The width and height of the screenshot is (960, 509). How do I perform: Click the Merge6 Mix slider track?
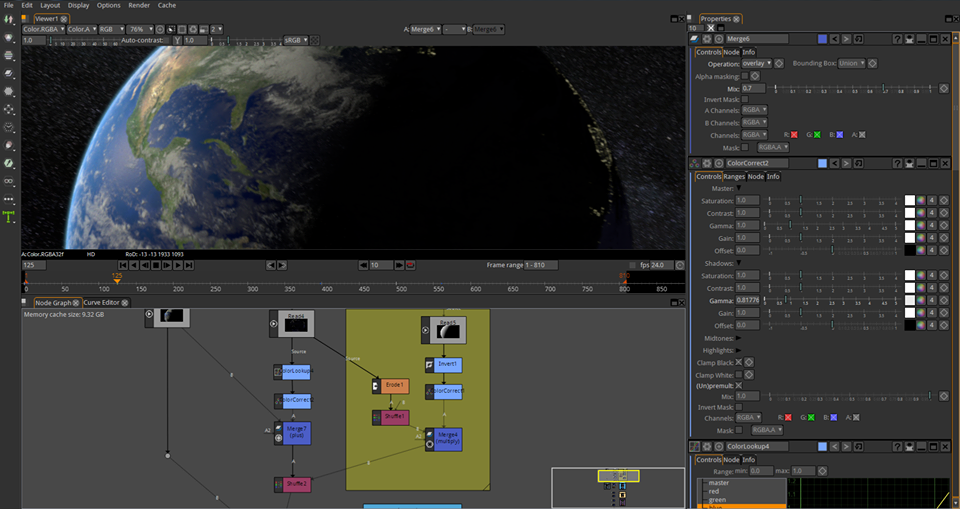pyautogui.click(x=853, y=88)
